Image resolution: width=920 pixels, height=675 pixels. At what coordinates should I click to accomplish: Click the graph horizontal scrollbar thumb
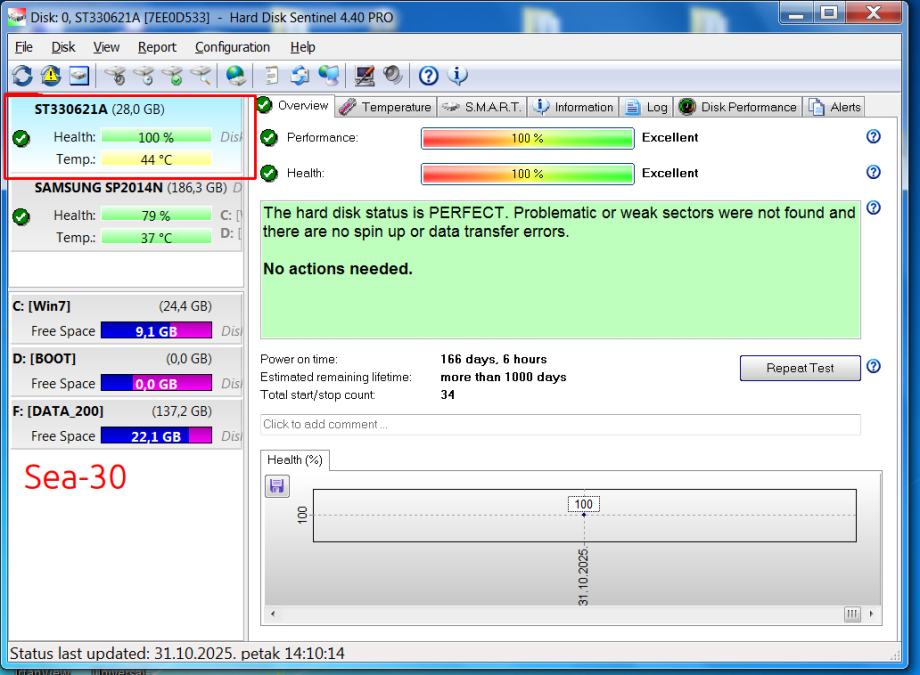852,614
